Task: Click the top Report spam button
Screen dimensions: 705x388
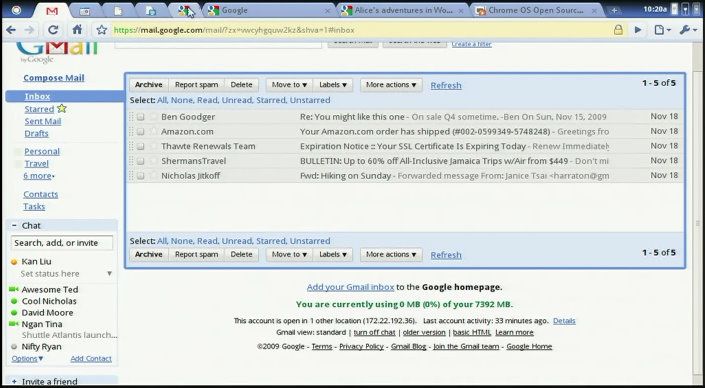Action: [x=196, y=85]
